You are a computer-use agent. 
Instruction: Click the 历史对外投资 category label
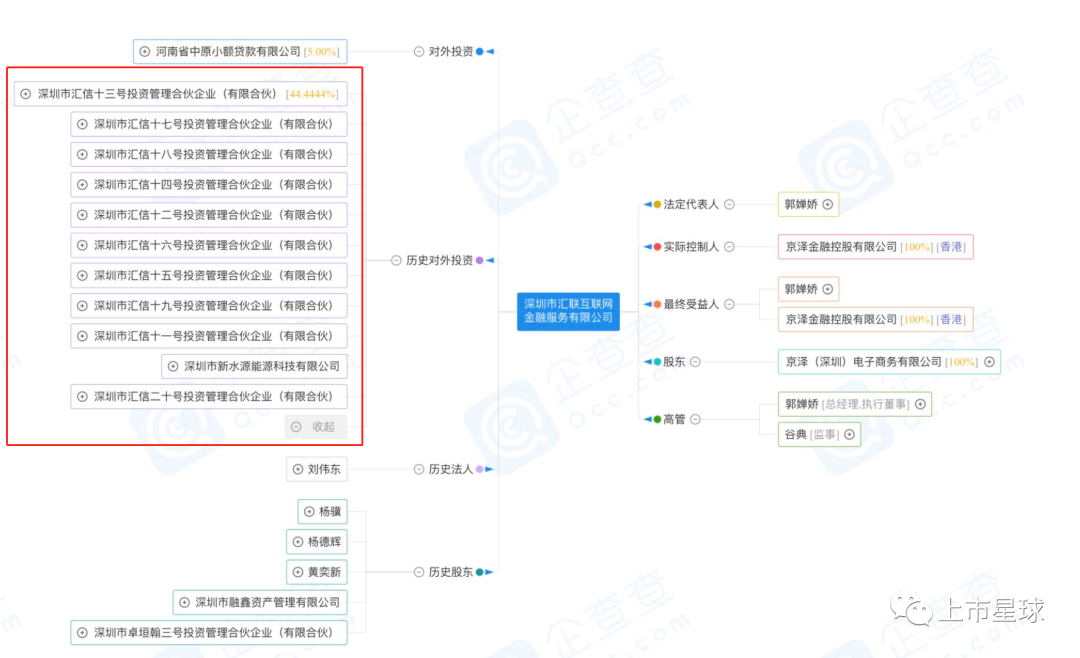[x=439, y=260]
